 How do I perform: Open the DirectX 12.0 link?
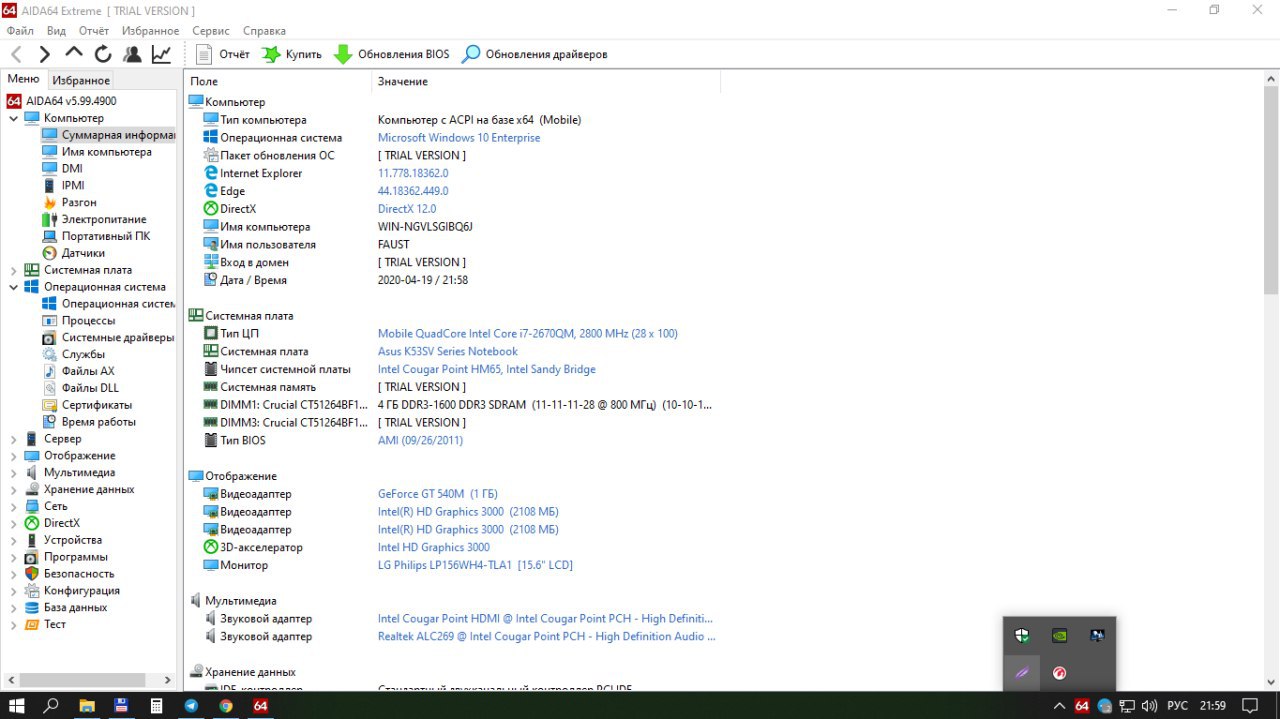[x=407, y=209]
